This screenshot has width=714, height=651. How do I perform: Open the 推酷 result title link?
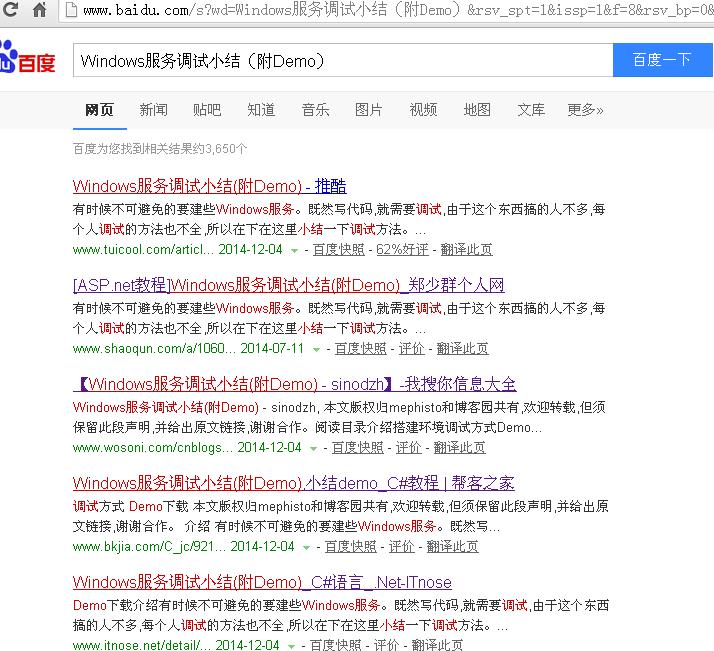pos(209,186)
